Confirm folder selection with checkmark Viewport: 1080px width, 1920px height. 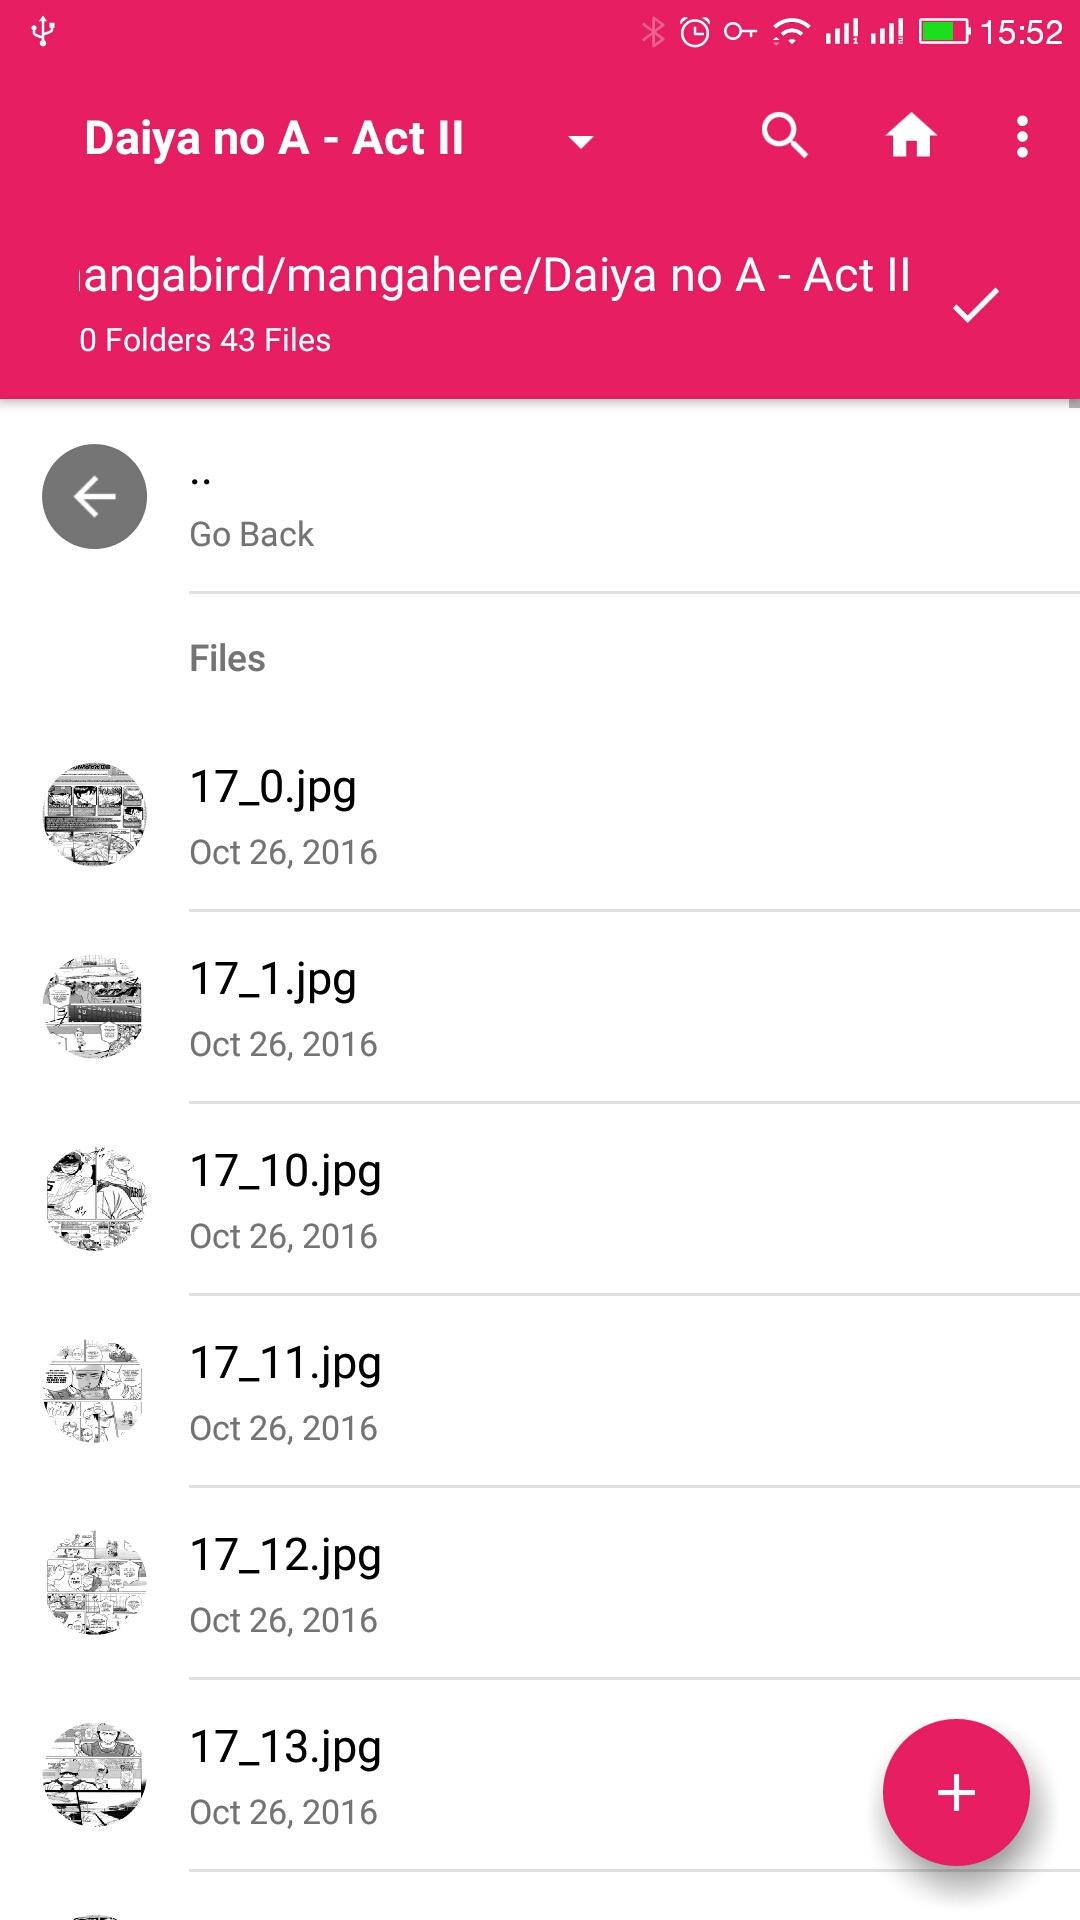[x=975, y=305]
